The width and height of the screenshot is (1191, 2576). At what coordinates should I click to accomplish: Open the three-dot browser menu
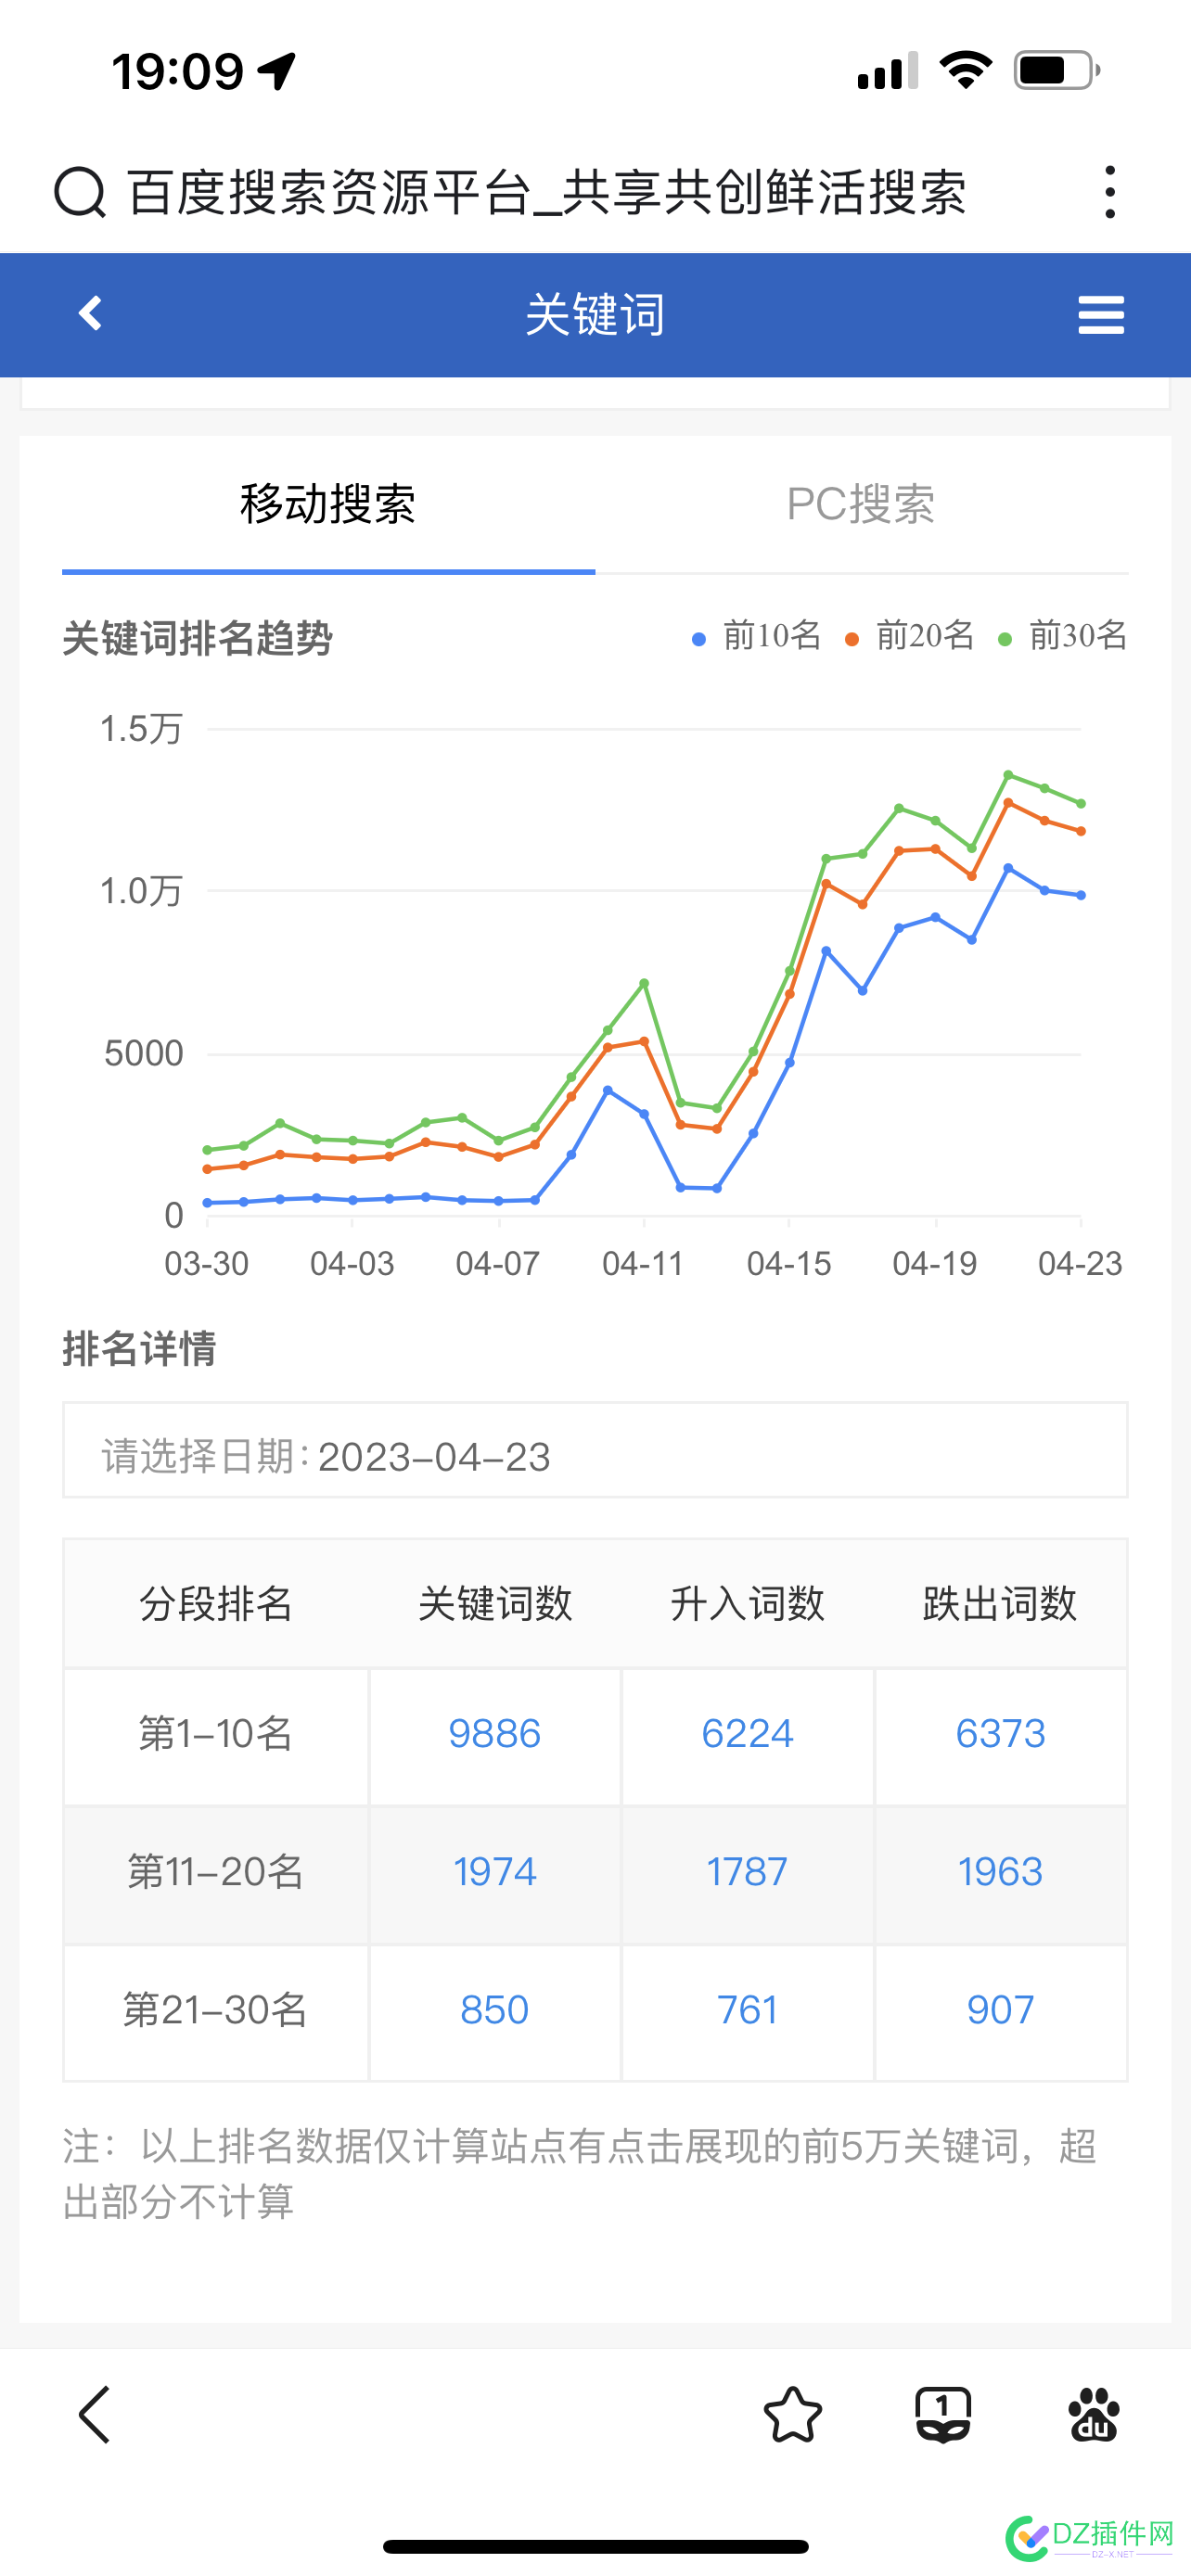pos(1109,192)
